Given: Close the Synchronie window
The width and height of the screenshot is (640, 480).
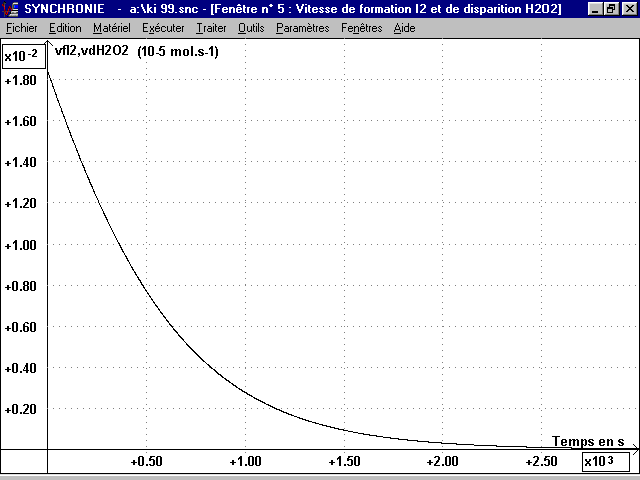Looking at the screenshot, I should click(629, 9).
